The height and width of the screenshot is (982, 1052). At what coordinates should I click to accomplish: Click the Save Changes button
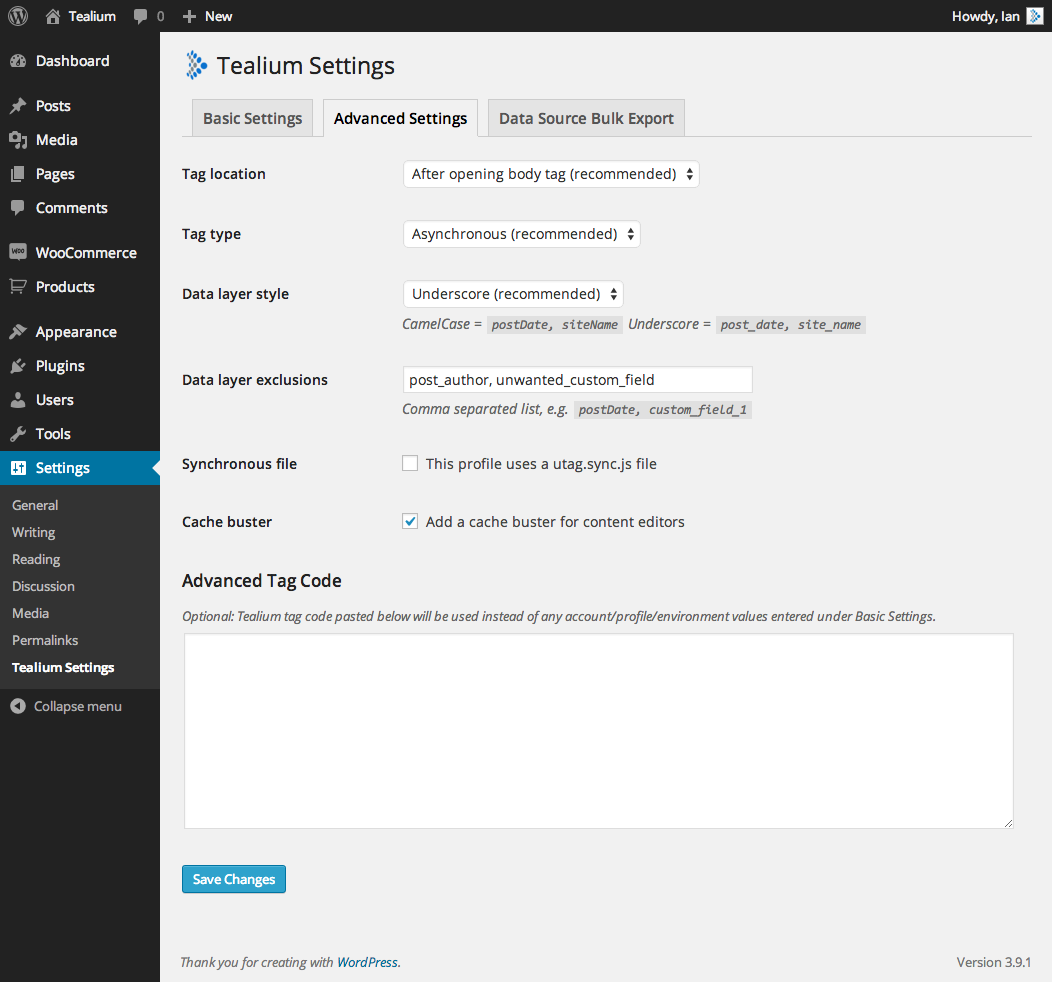[234, 879]
